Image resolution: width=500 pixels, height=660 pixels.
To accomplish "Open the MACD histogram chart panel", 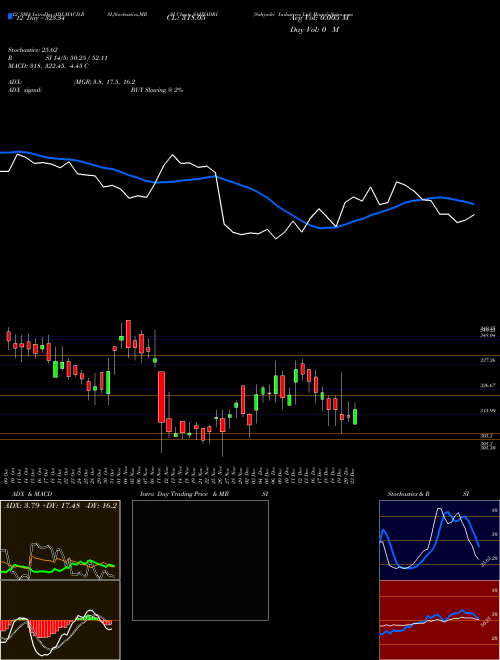I will (60, 620).
